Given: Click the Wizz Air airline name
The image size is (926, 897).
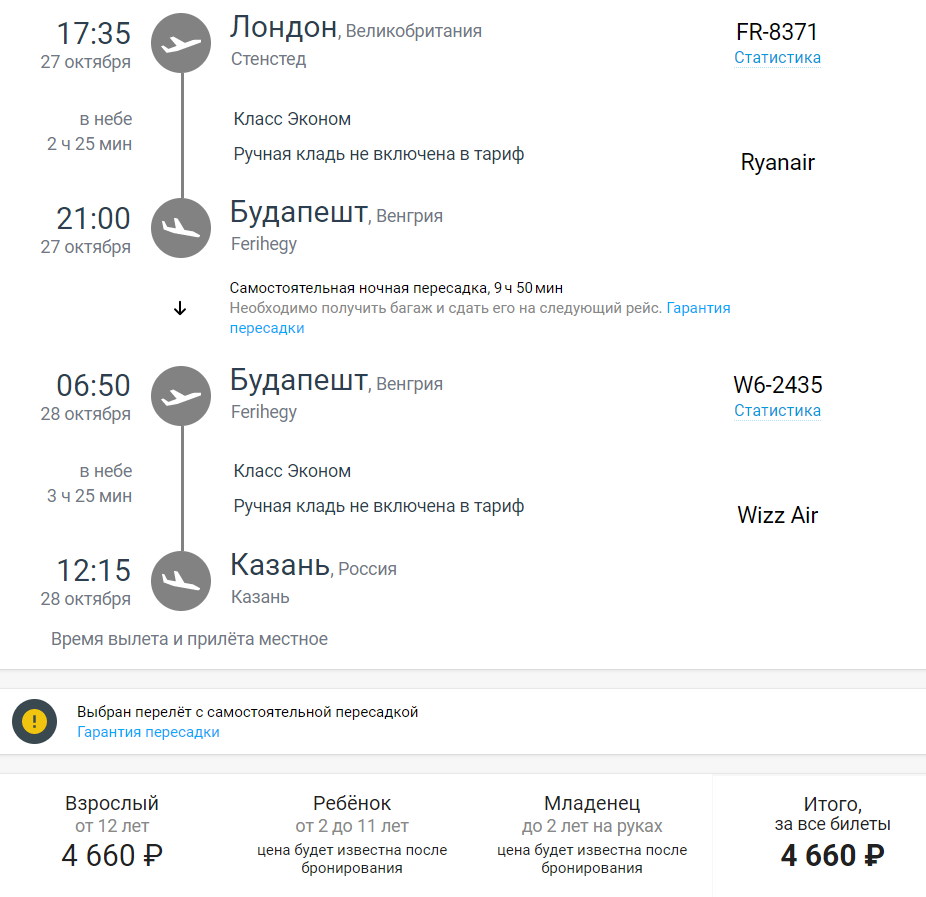Looking at the screenshot, I should pyautogui.click(x=777, y=515).
